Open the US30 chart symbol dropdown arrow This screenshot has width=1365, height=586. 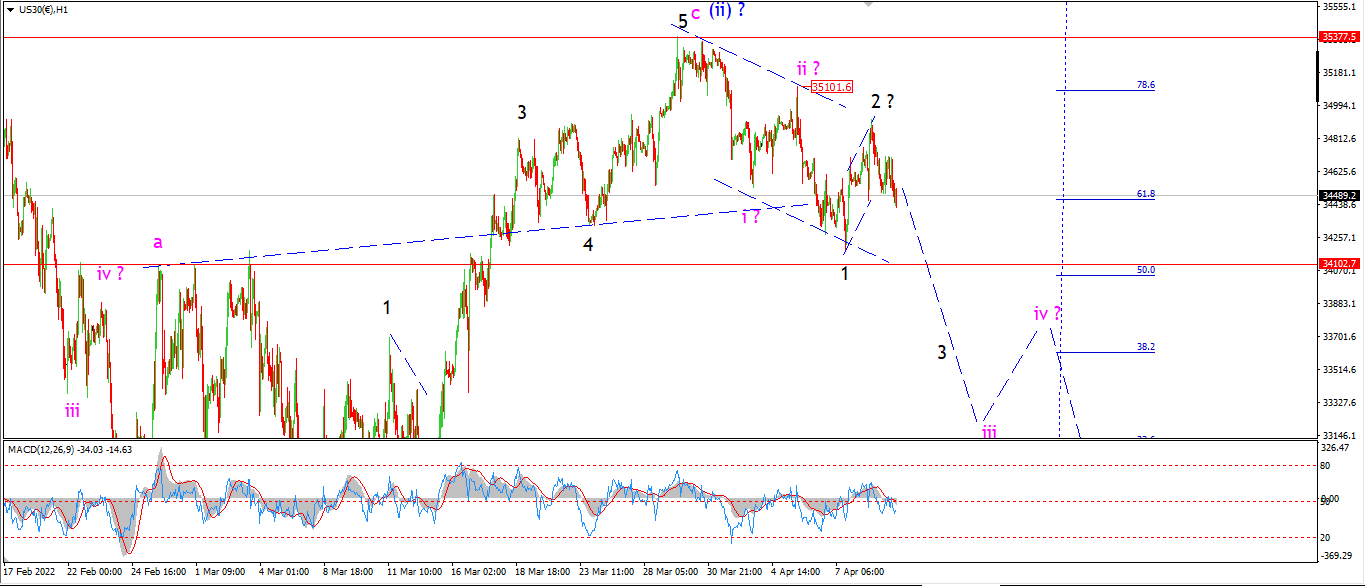point(10,9)
